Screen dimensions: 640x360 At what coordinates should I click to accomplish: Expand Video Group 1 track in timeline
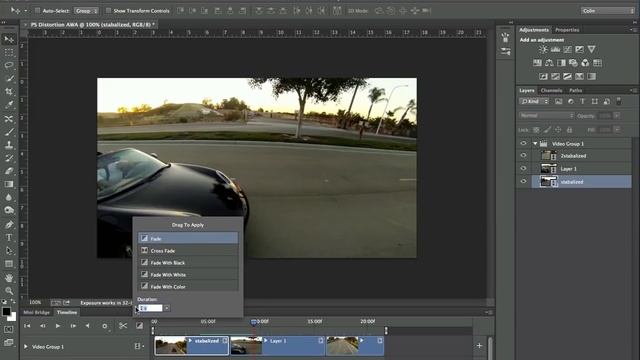[26, 347]
